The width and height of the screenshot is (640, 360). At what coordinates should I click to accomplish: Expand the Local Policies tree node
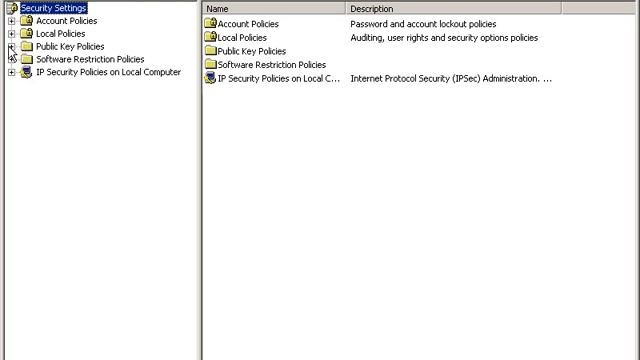point(11,34)
